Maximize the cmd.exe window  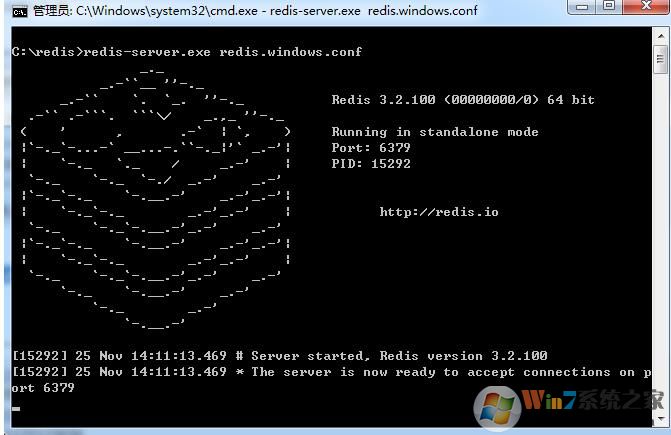coord(609,6)
